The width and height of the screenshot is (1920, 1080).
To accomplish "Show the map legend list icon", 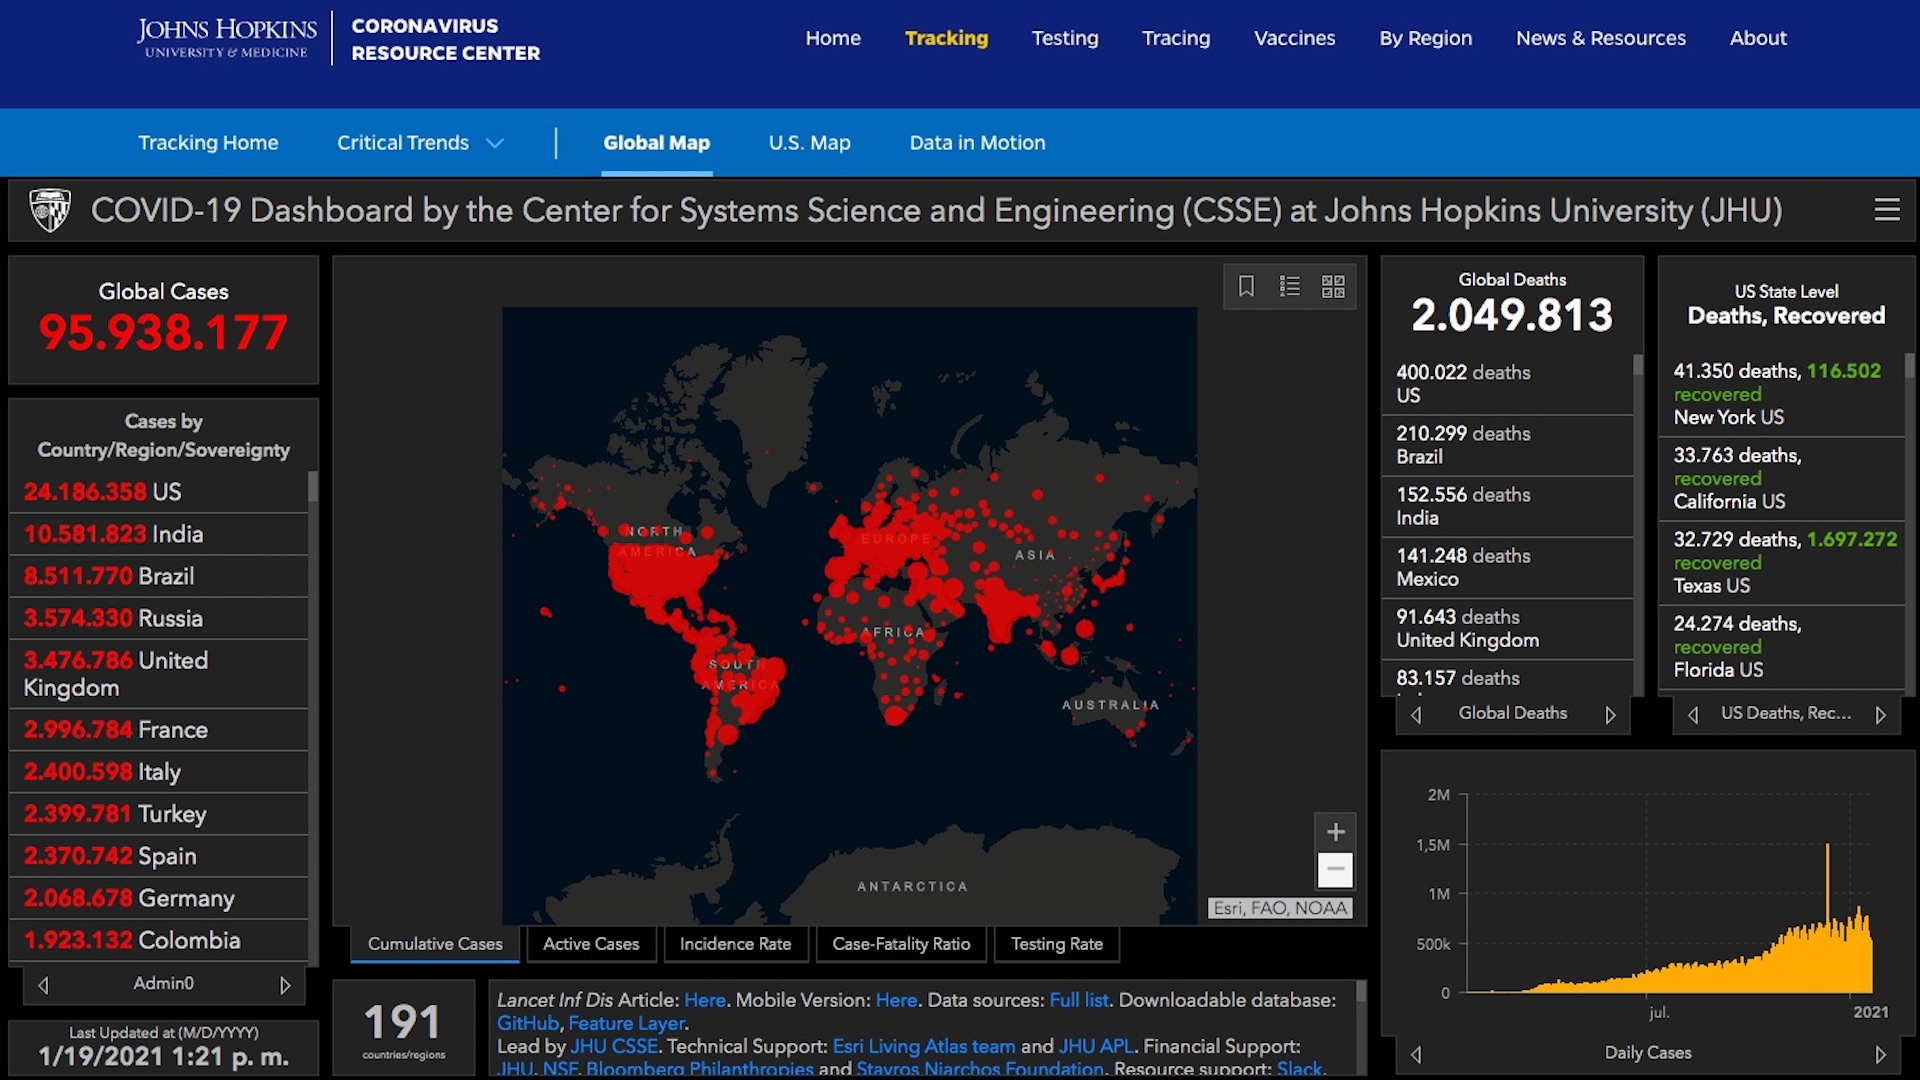I will click(1290, 287).
